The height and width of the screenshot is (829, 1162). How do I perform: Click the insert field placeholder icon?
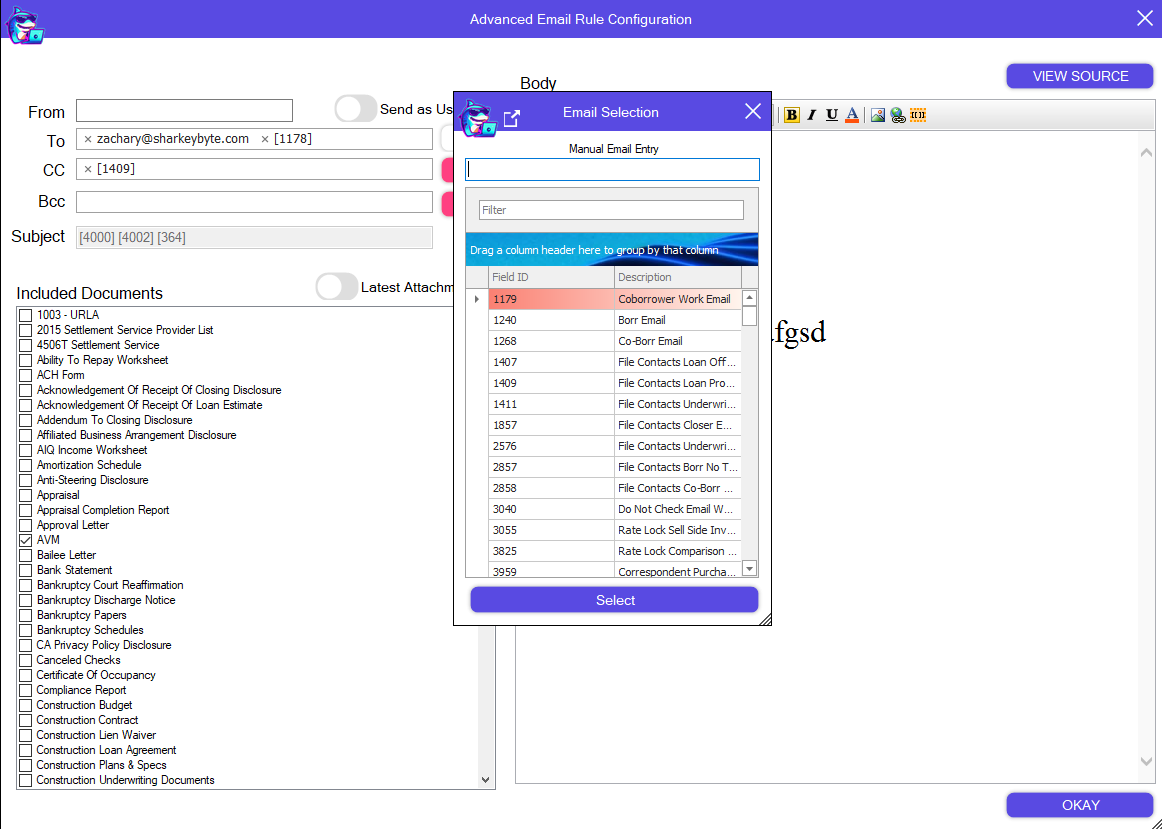pyautogui.click(x=918, y=115)
